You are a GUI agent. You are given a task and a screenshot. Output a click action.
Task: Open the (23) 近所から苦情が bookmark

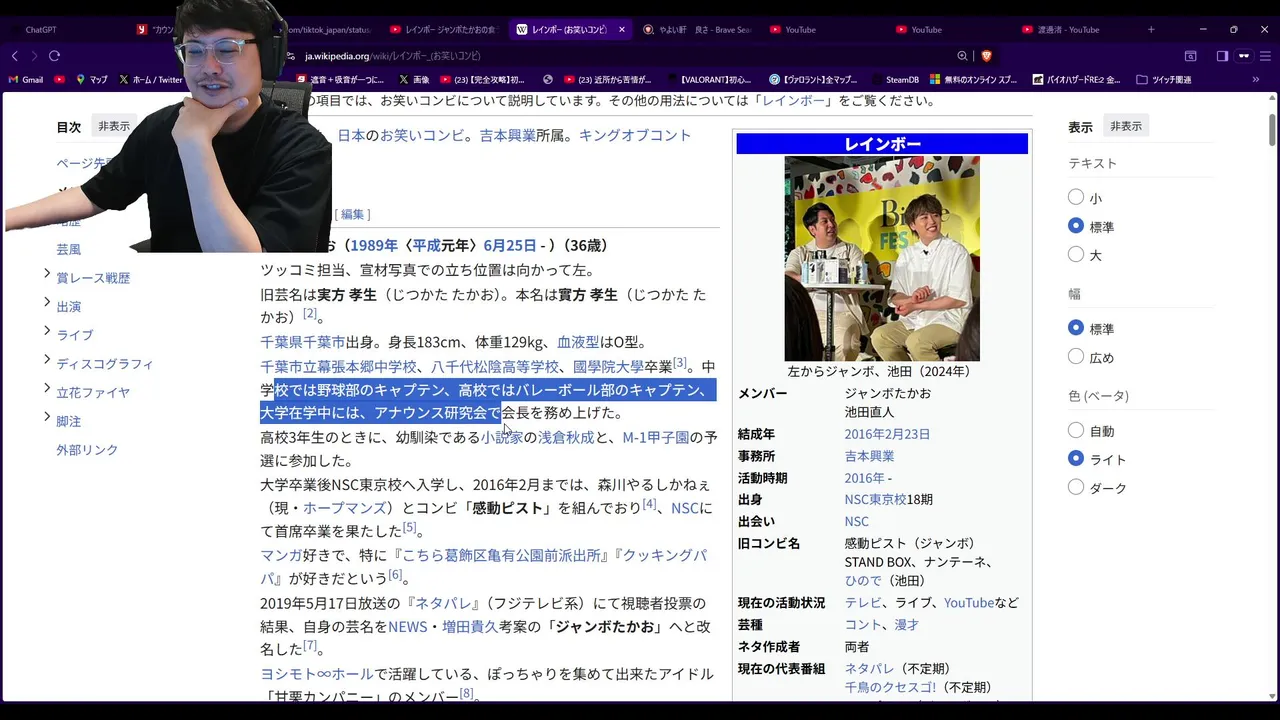coord(606,79)
